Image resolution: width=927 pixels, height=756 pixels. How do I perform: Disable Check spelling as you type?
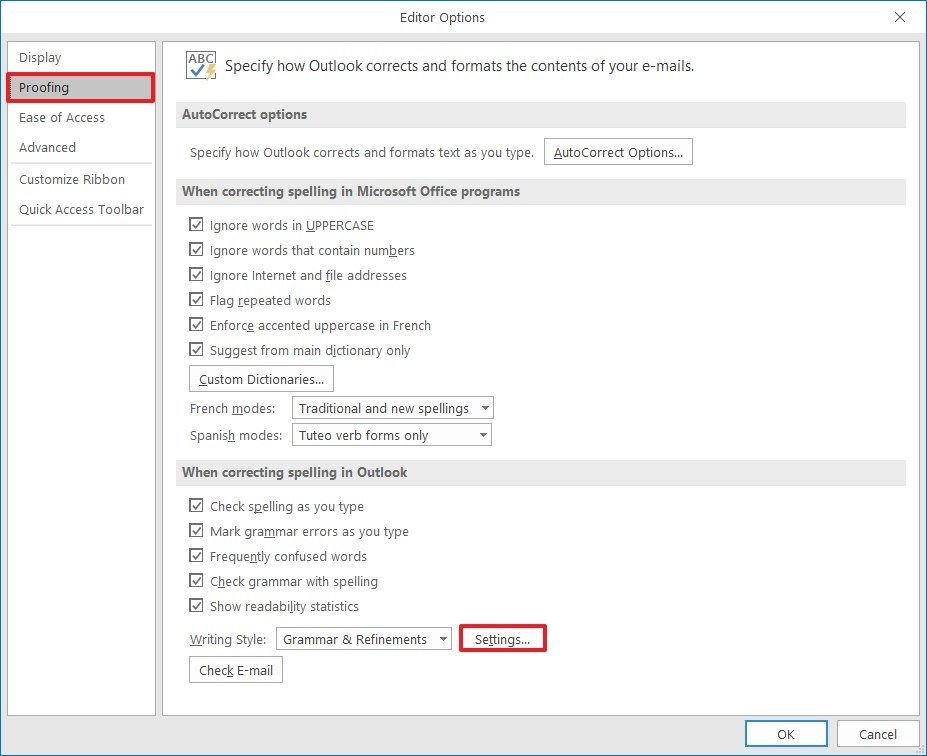click(x=197, y=506)
